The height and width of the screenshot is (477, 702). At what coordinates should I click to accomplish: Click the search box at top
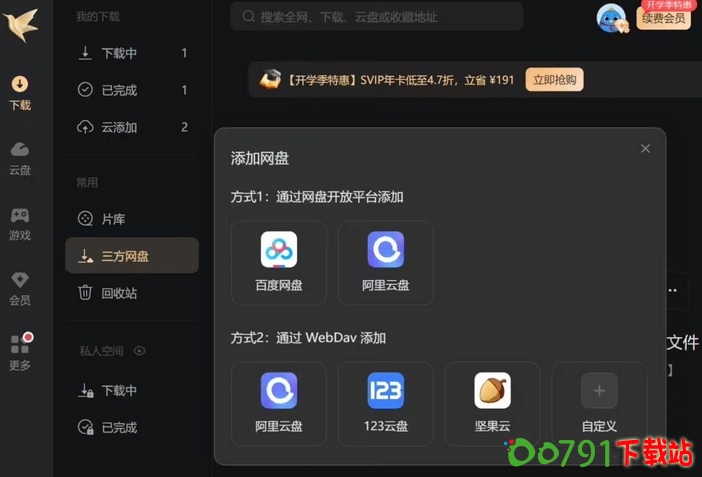tap(377, 17)
